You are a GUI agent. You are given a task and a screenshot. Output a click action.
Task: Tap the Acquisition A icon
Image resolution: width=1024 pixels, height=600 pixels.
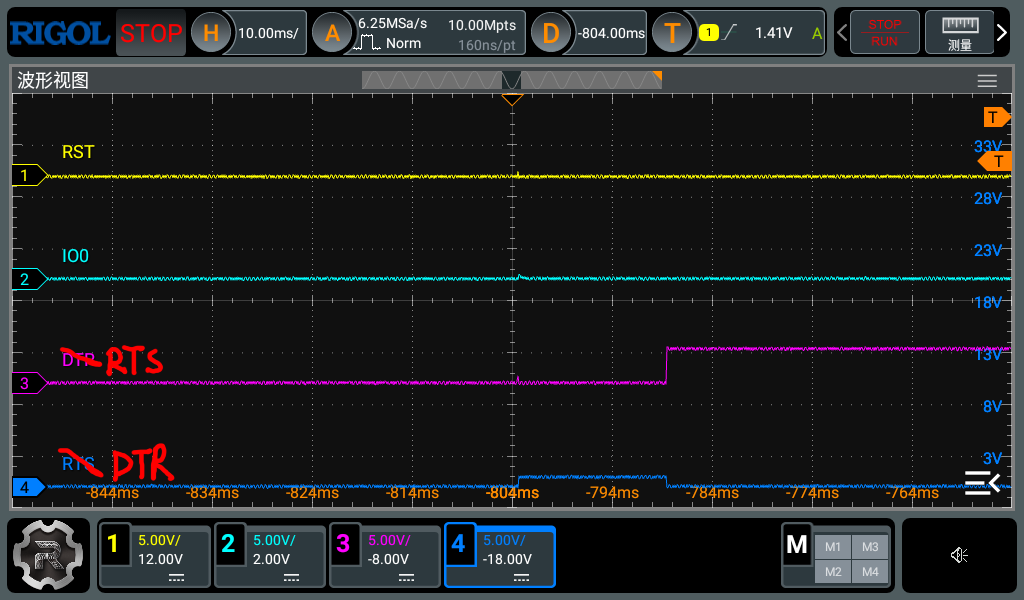coord(332,33)
